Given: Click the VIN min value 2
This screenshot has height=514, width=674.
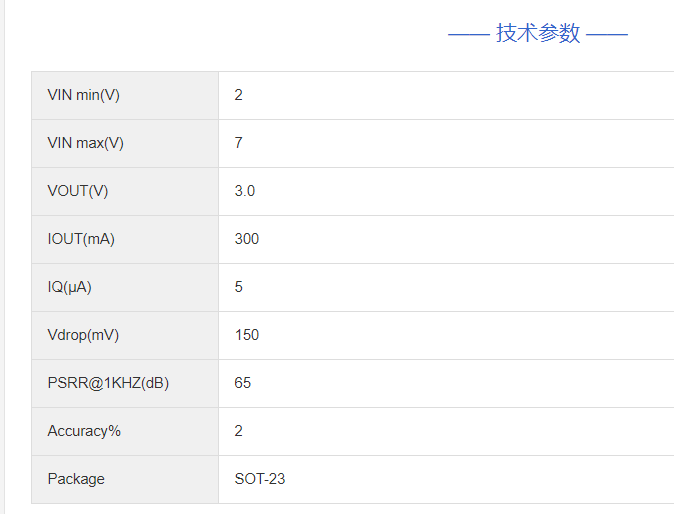Looking at the screenshot, I should pos(239,95).
